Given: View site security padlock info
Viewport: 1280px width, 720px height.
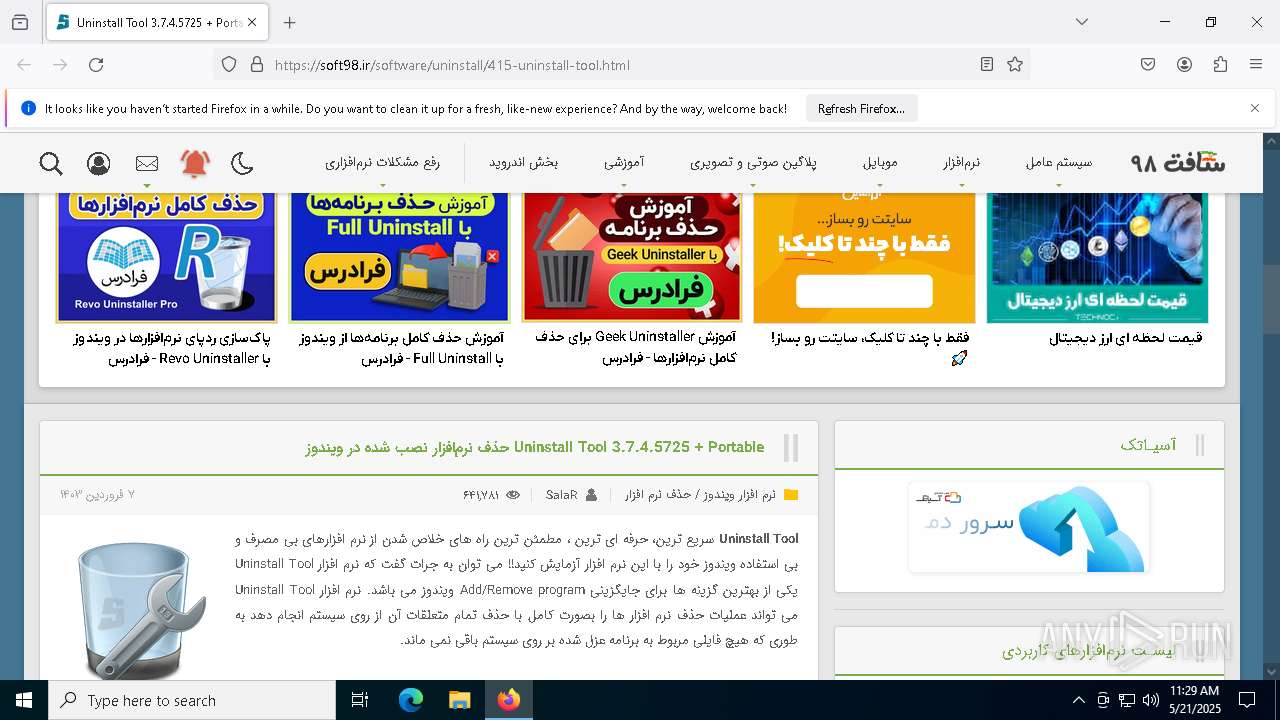Looking at the screenshot, I should point(257,64).
